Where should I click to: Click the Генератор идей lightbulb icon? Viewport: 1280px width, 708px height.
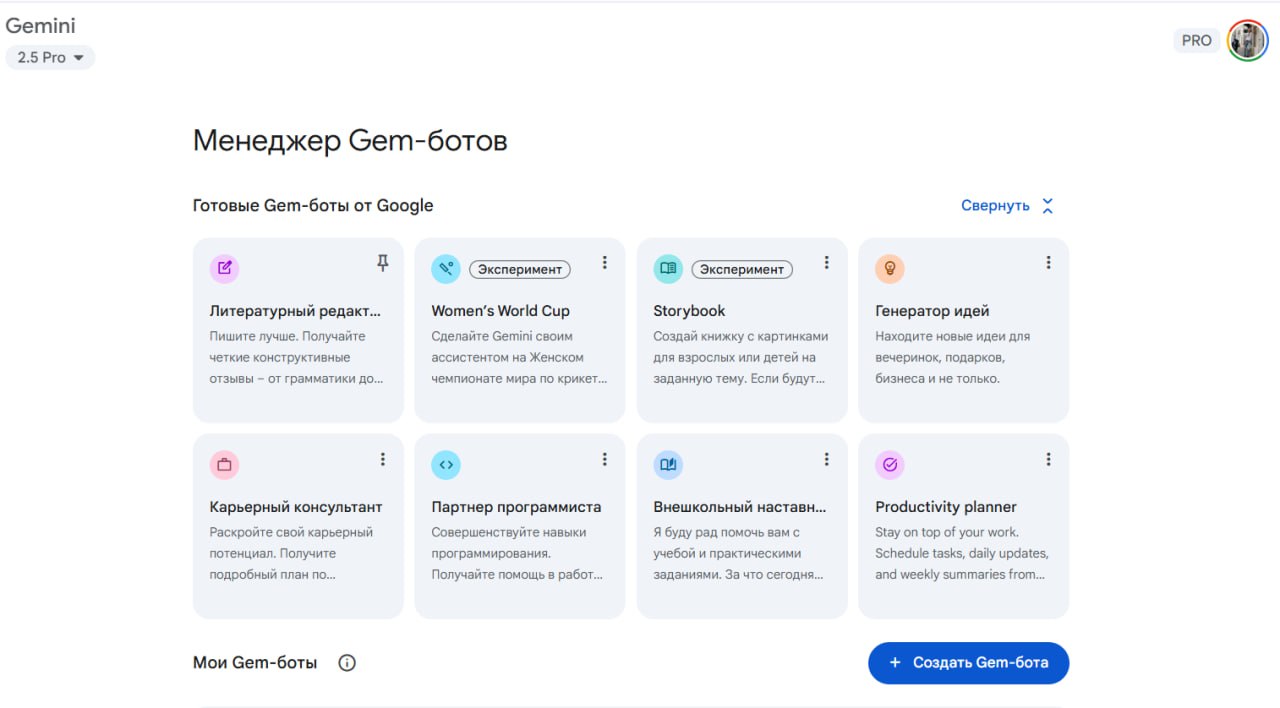(x=889, y=268)
